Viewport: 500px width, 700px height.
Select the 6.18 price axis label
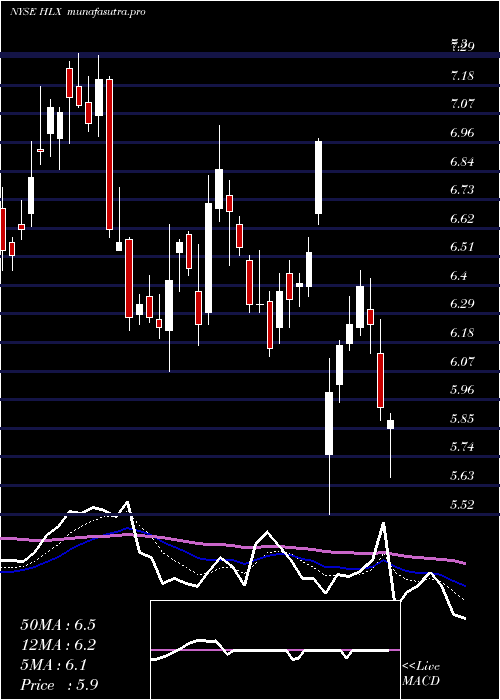coord(462,333)
